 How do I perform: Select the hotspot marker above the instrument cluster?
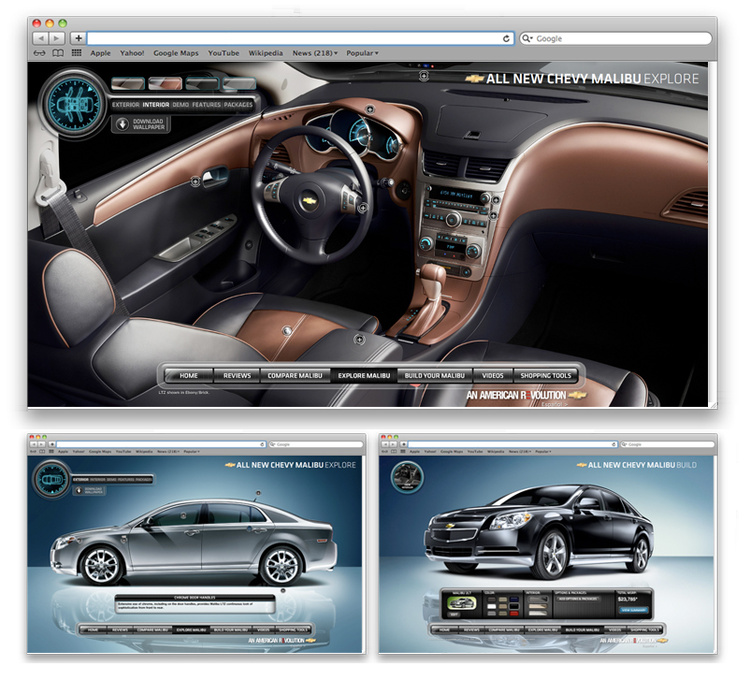tap(370, 110)
